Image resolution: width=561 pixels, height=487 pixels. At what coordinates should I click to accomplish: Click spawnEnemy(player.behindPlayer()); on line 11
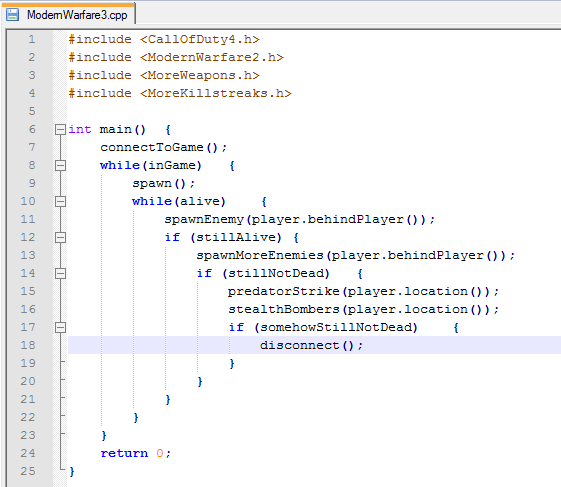(x=299, y=219)
